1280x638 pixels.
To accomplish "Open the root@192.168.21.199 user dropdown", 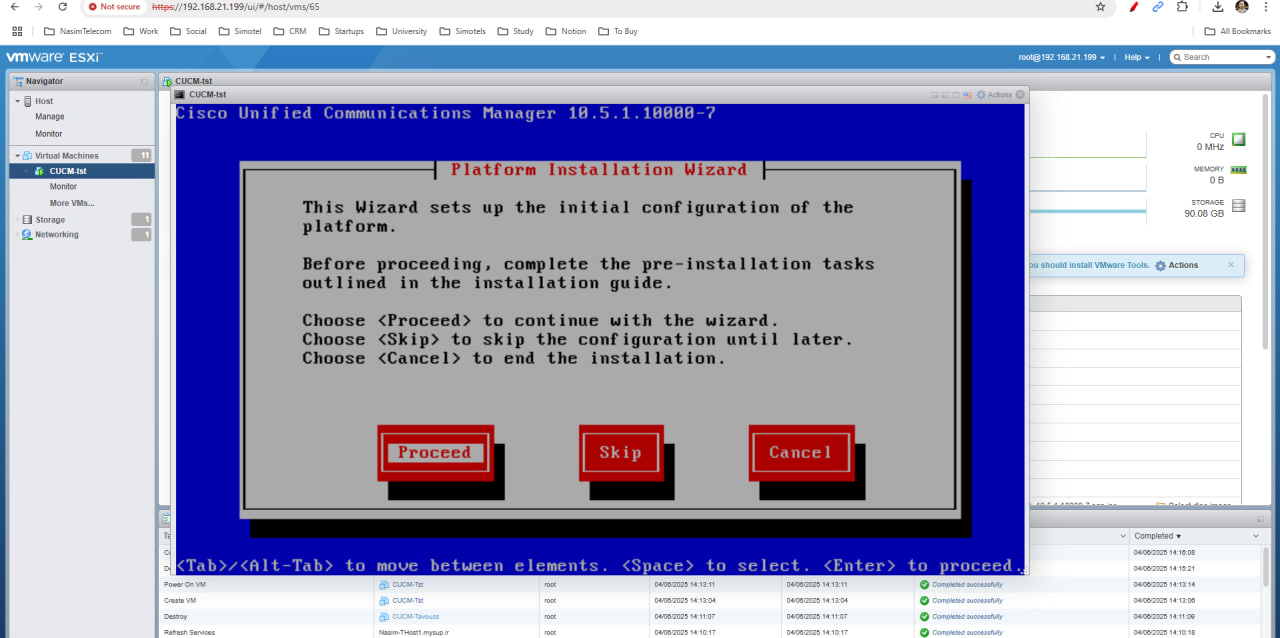I will click(x=1062, y=57).
